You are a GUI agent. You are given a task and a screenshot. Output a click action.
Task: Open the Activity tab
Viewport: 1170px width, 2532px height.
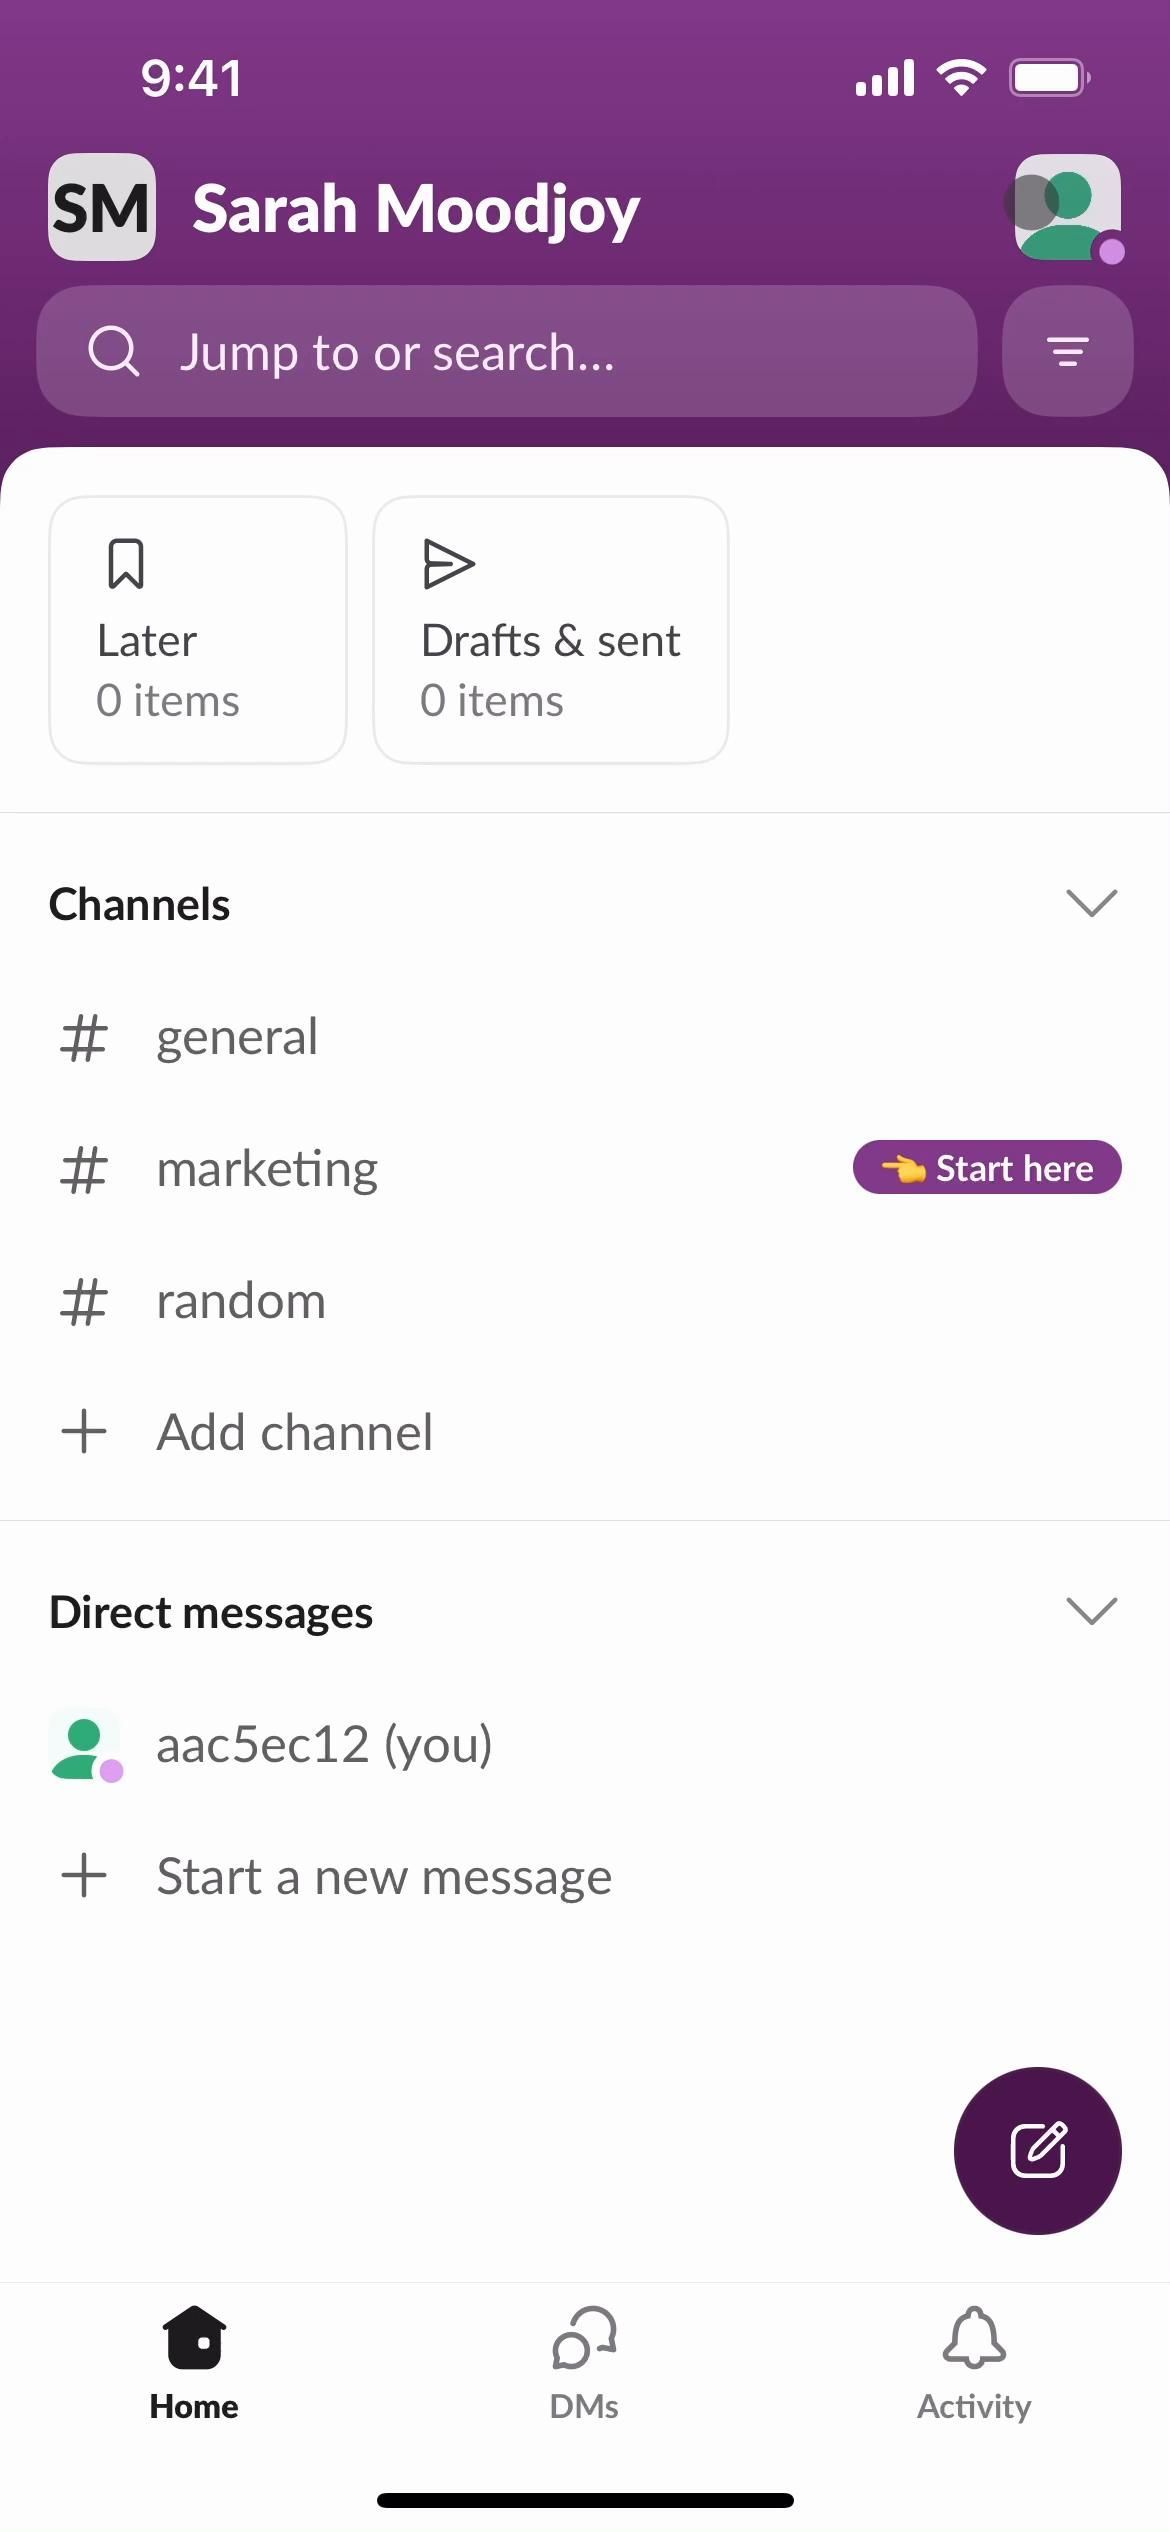974,2363
